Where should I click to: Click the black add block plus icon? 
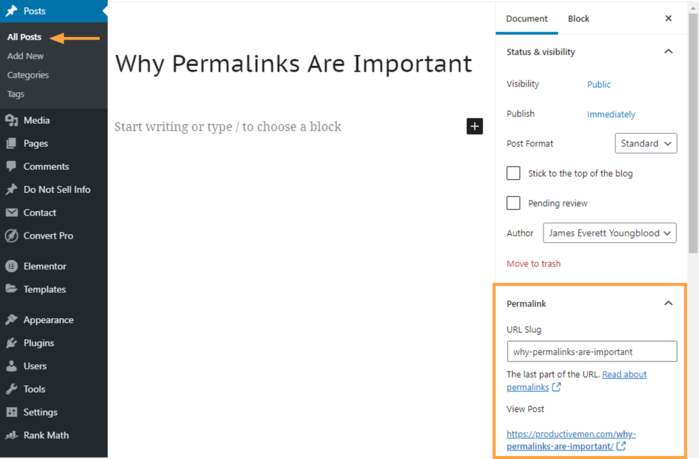tap(475, 126)
